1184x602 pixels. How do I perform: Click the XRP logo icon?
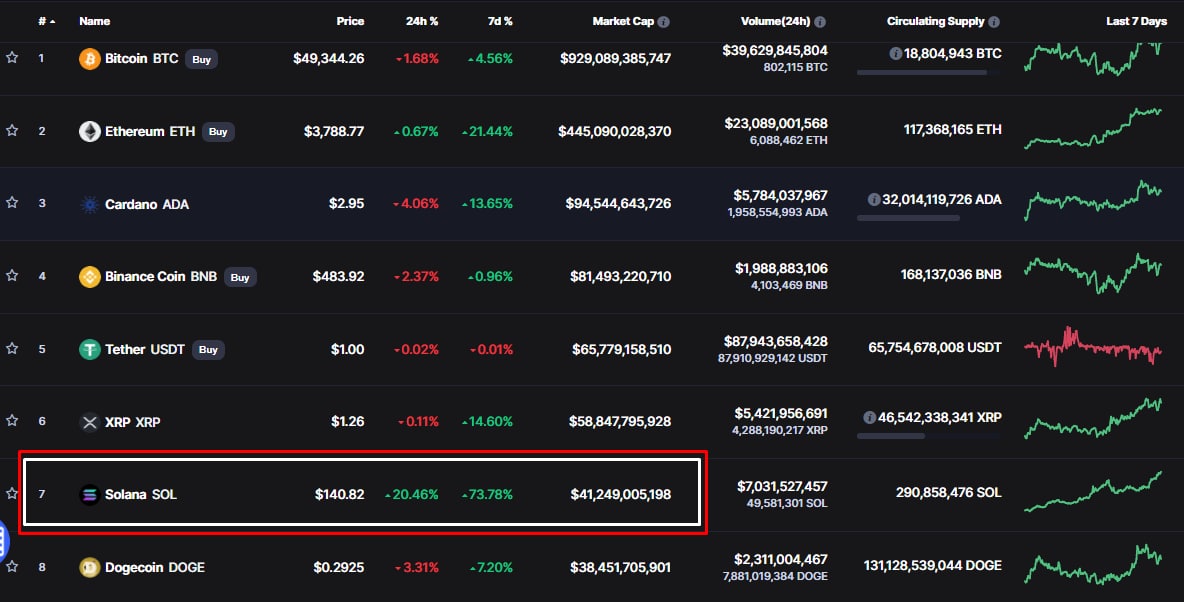pos(90,422)
